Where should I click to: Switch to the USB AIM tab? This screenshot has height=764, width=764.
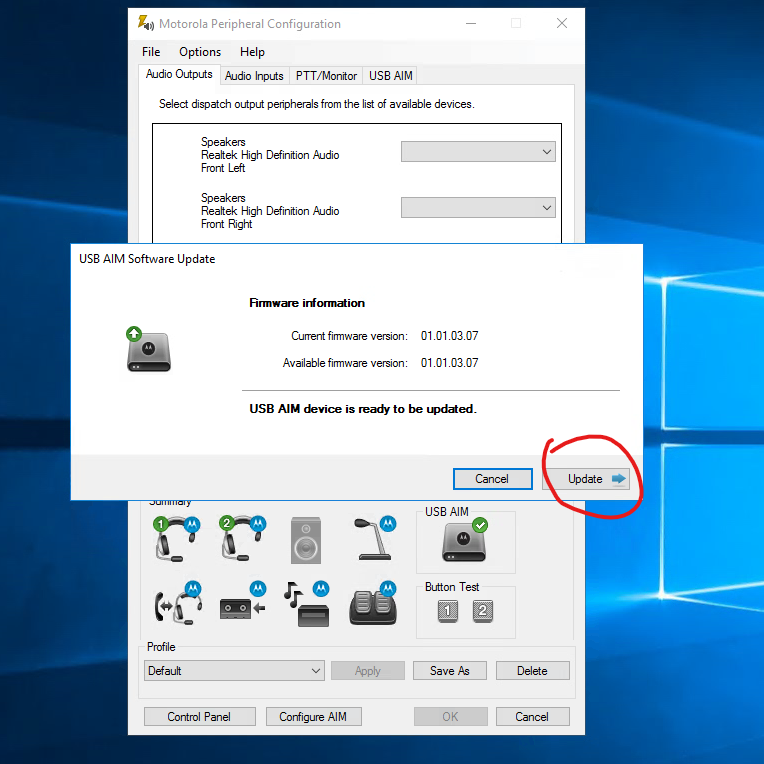pos(390,76)
